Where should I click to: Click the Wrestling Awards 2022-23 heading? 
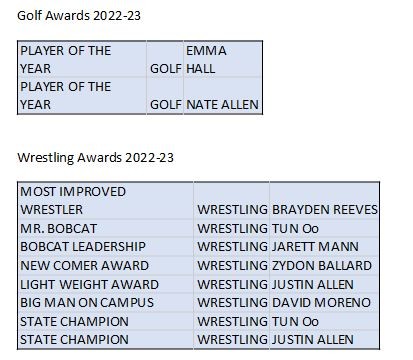click(x=96, y=157)
